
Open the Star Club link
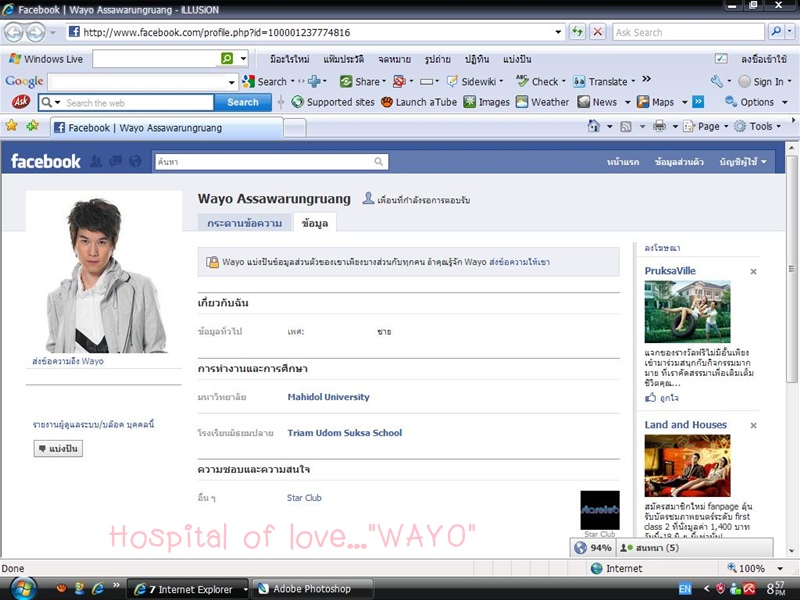304,497
